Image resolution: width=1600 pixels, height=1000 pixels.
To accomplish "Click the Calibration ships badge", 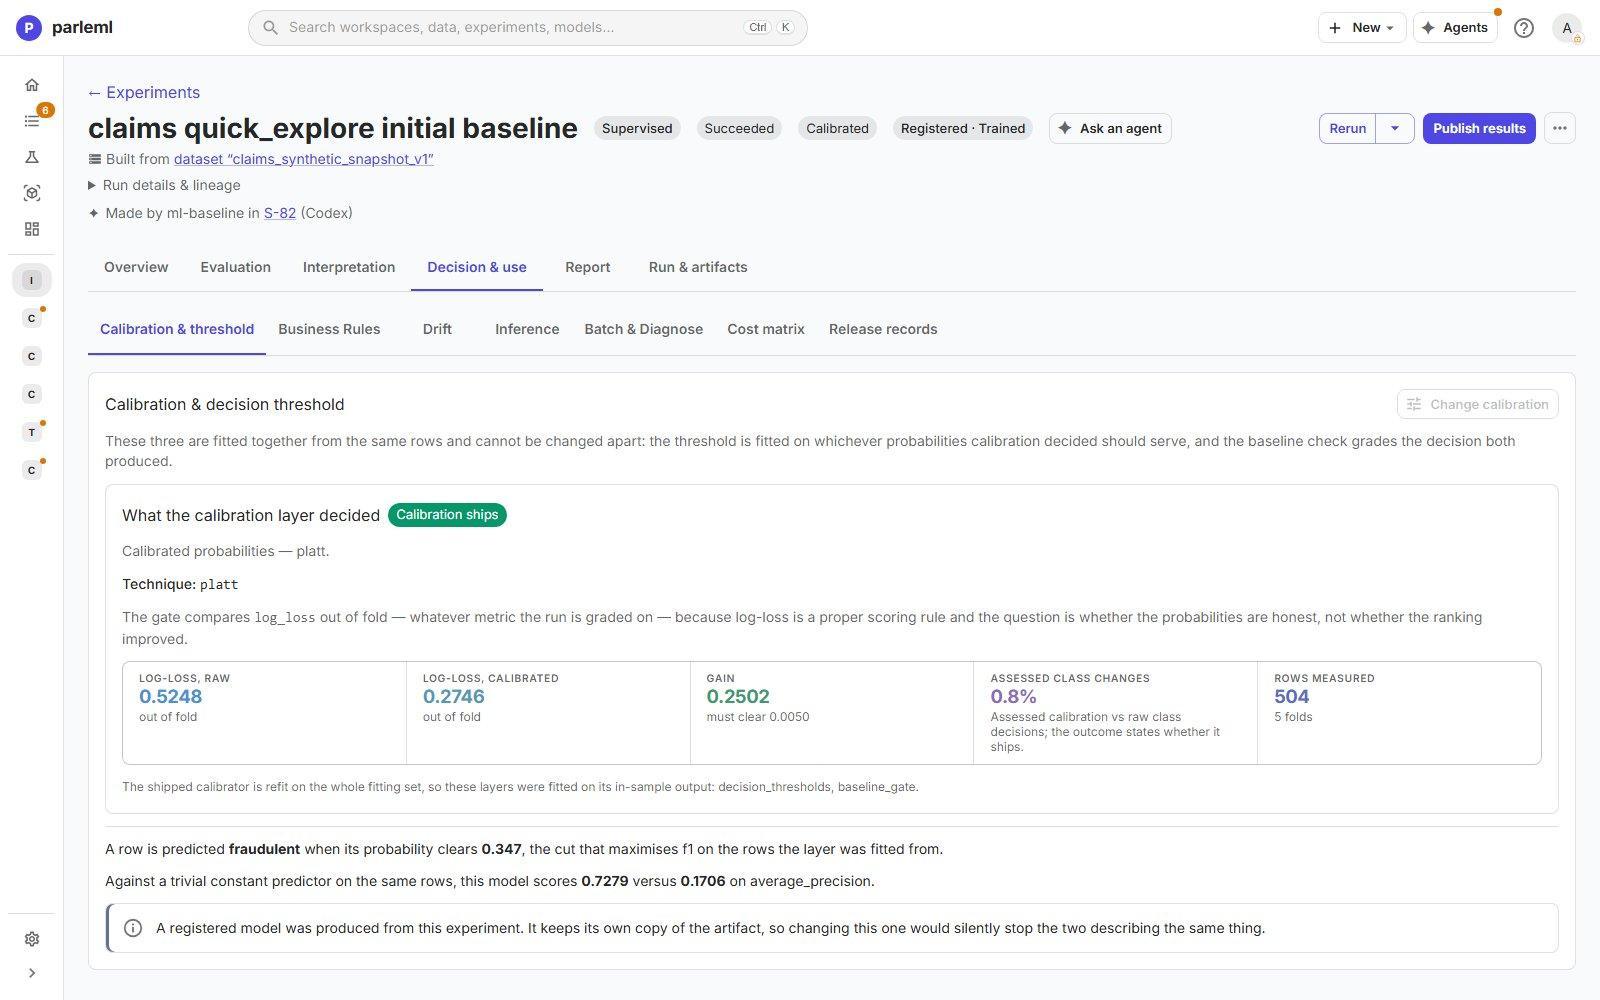I will point(447,515).
